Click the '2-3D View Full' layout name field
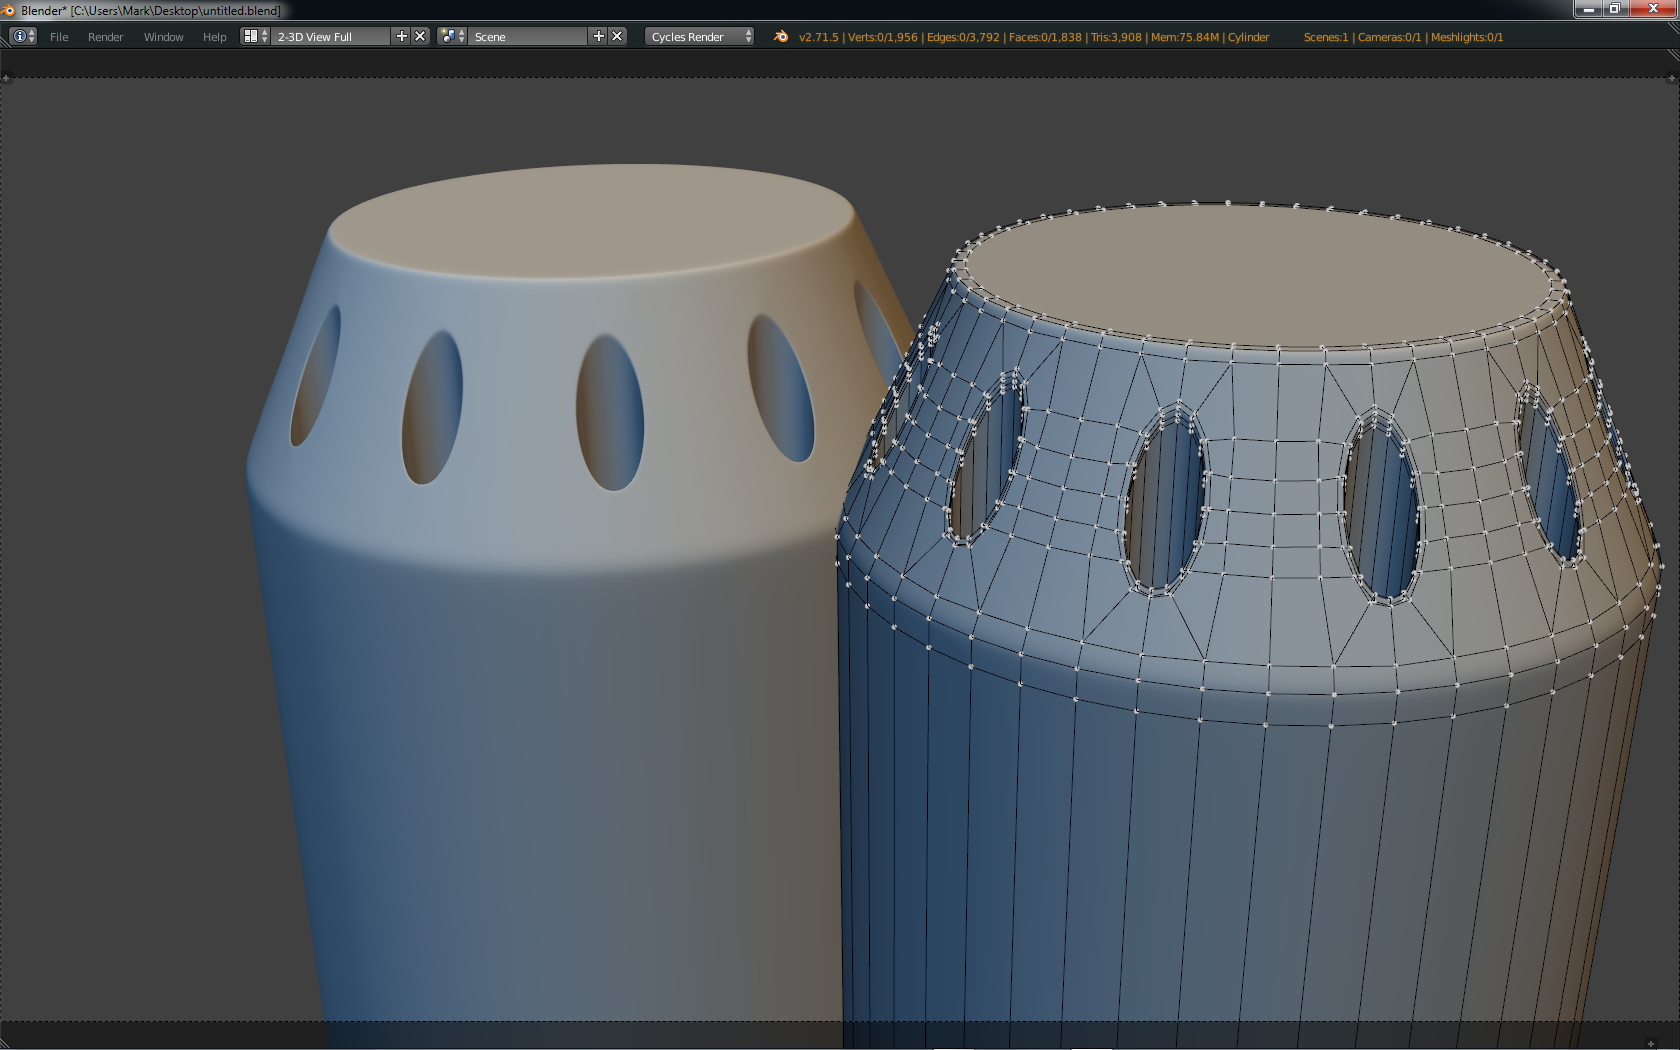 tap(330, 36)
